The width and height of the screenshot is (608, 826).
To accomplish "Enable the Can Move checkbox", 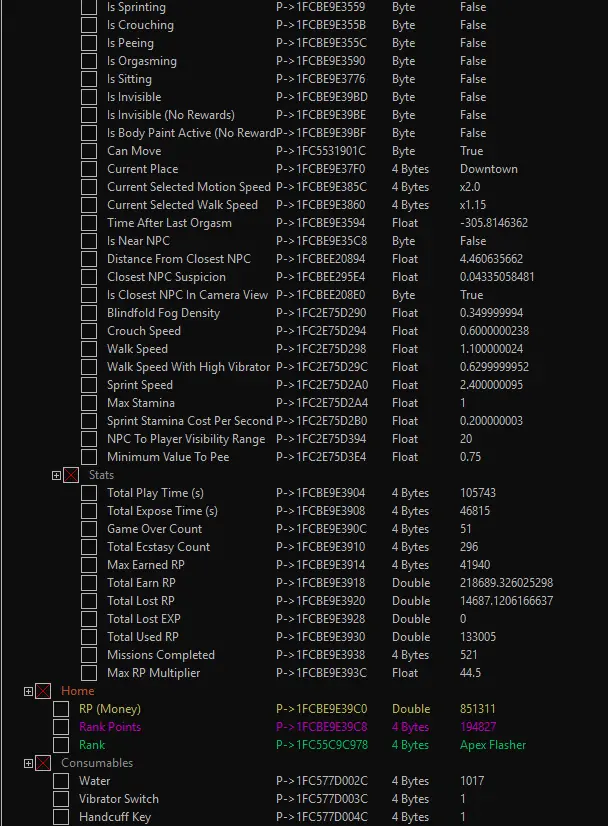I will pos(89,152).
